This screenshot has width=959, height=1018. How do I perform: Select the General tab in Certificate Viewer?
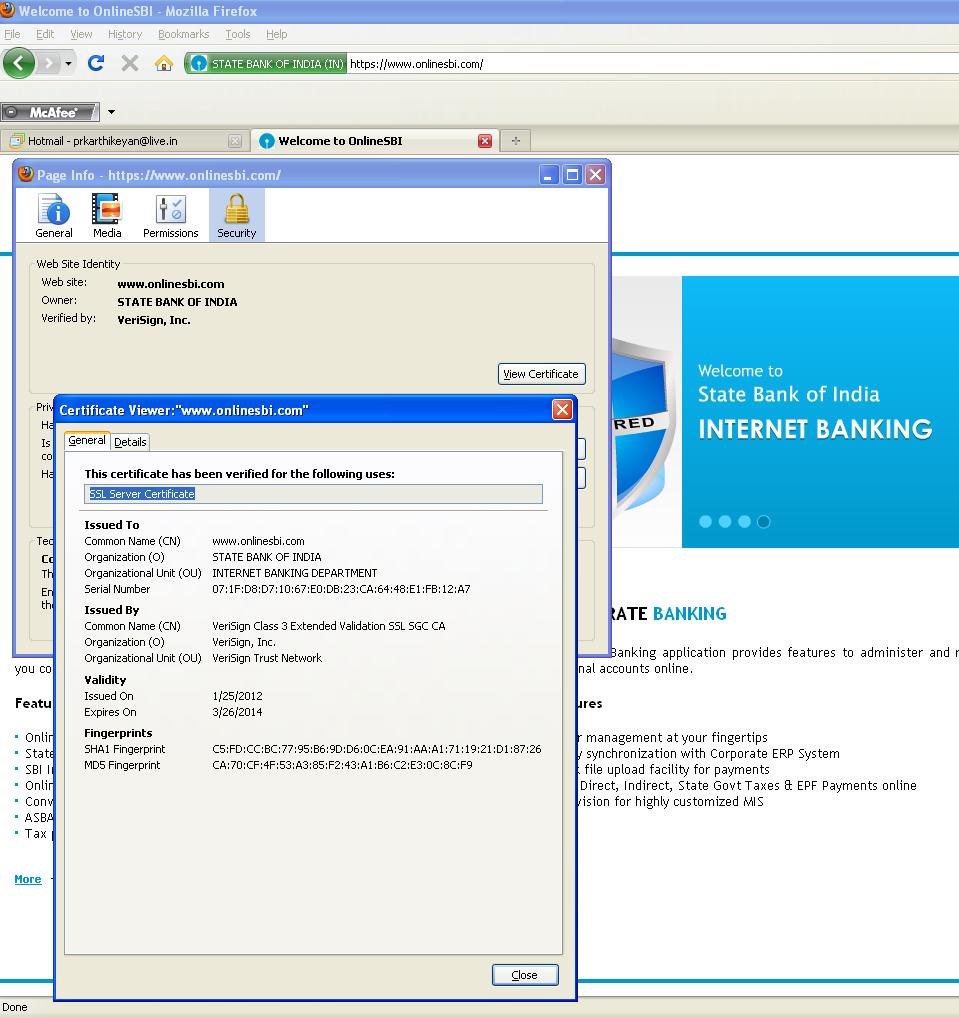tap(87, 441)
